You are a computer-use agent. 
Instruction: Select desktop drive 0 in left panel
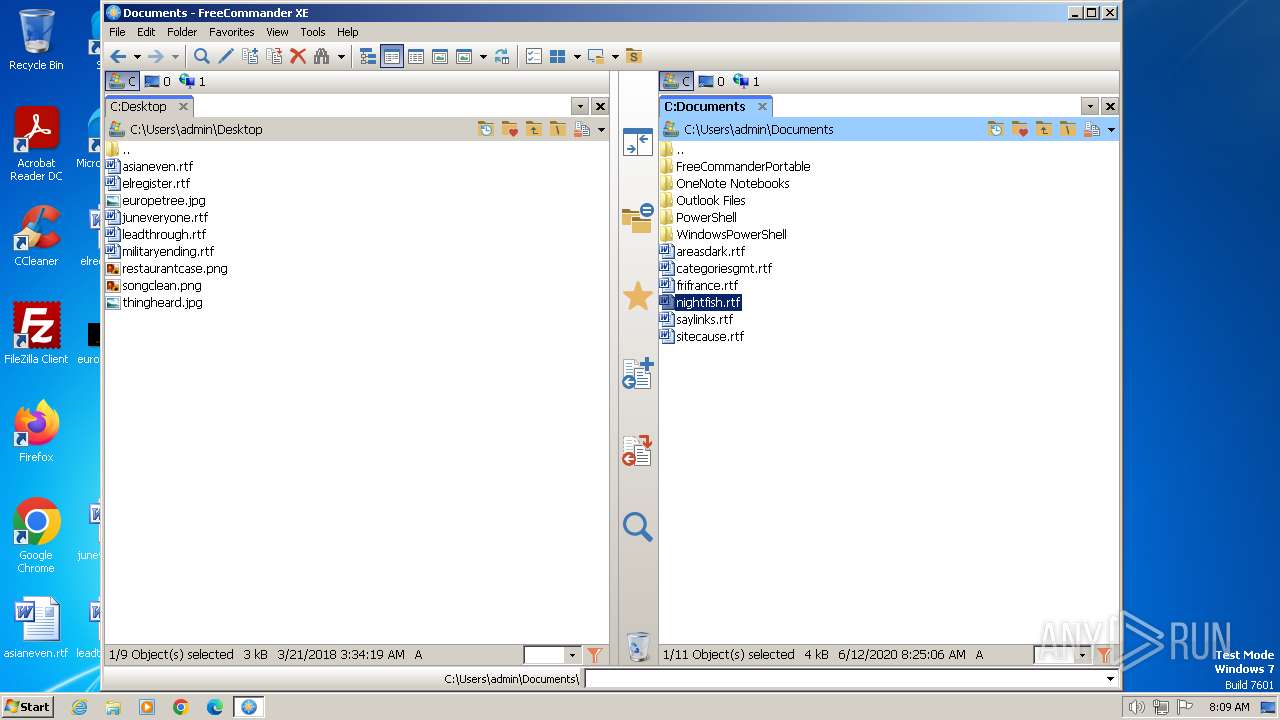tap(158, 81)
